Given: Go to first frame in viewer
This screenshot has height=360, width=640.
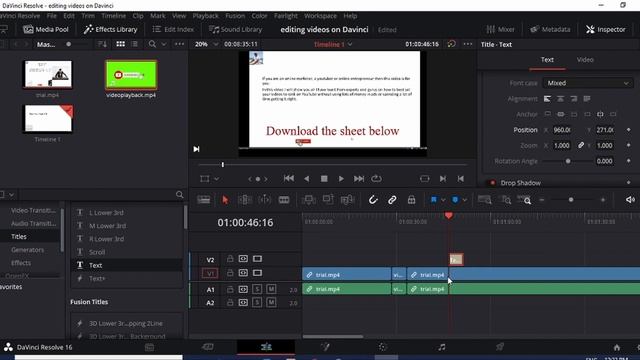Looking at the screenshot, I should [289, 179].
